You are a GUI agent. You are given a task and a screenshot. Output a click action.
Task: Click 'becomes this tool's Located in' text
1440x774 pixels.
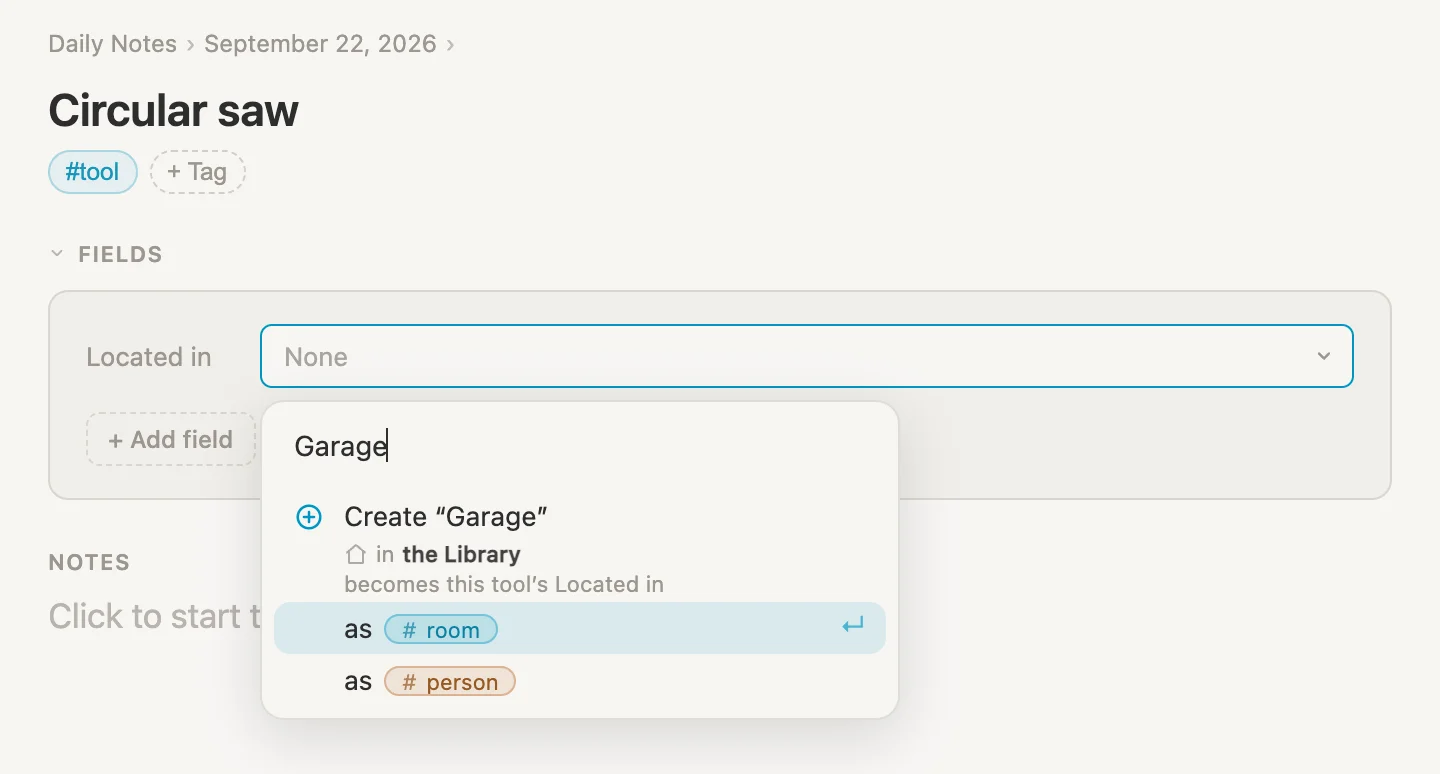point(504,584)
